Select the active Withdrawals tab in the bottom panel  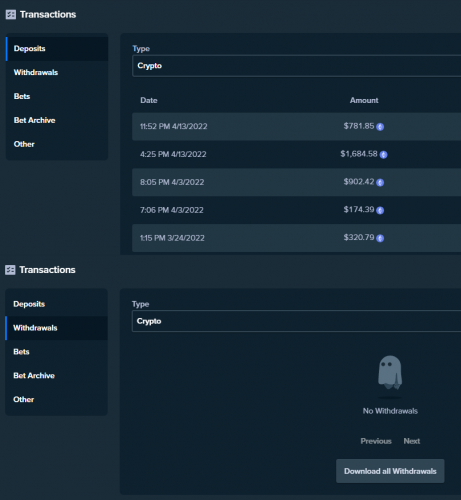[x=57, y=328]
